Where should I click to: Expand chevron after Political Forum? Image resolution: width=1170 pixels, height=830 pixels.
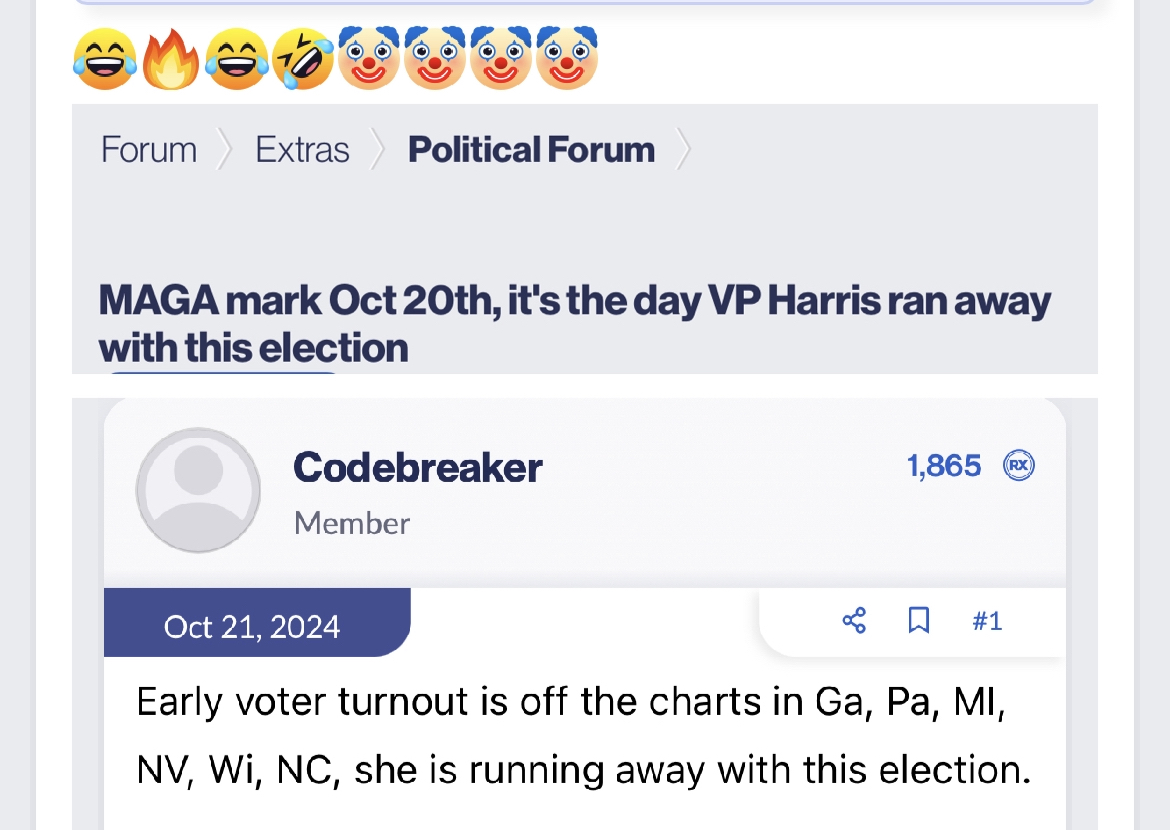click(684, 150)
